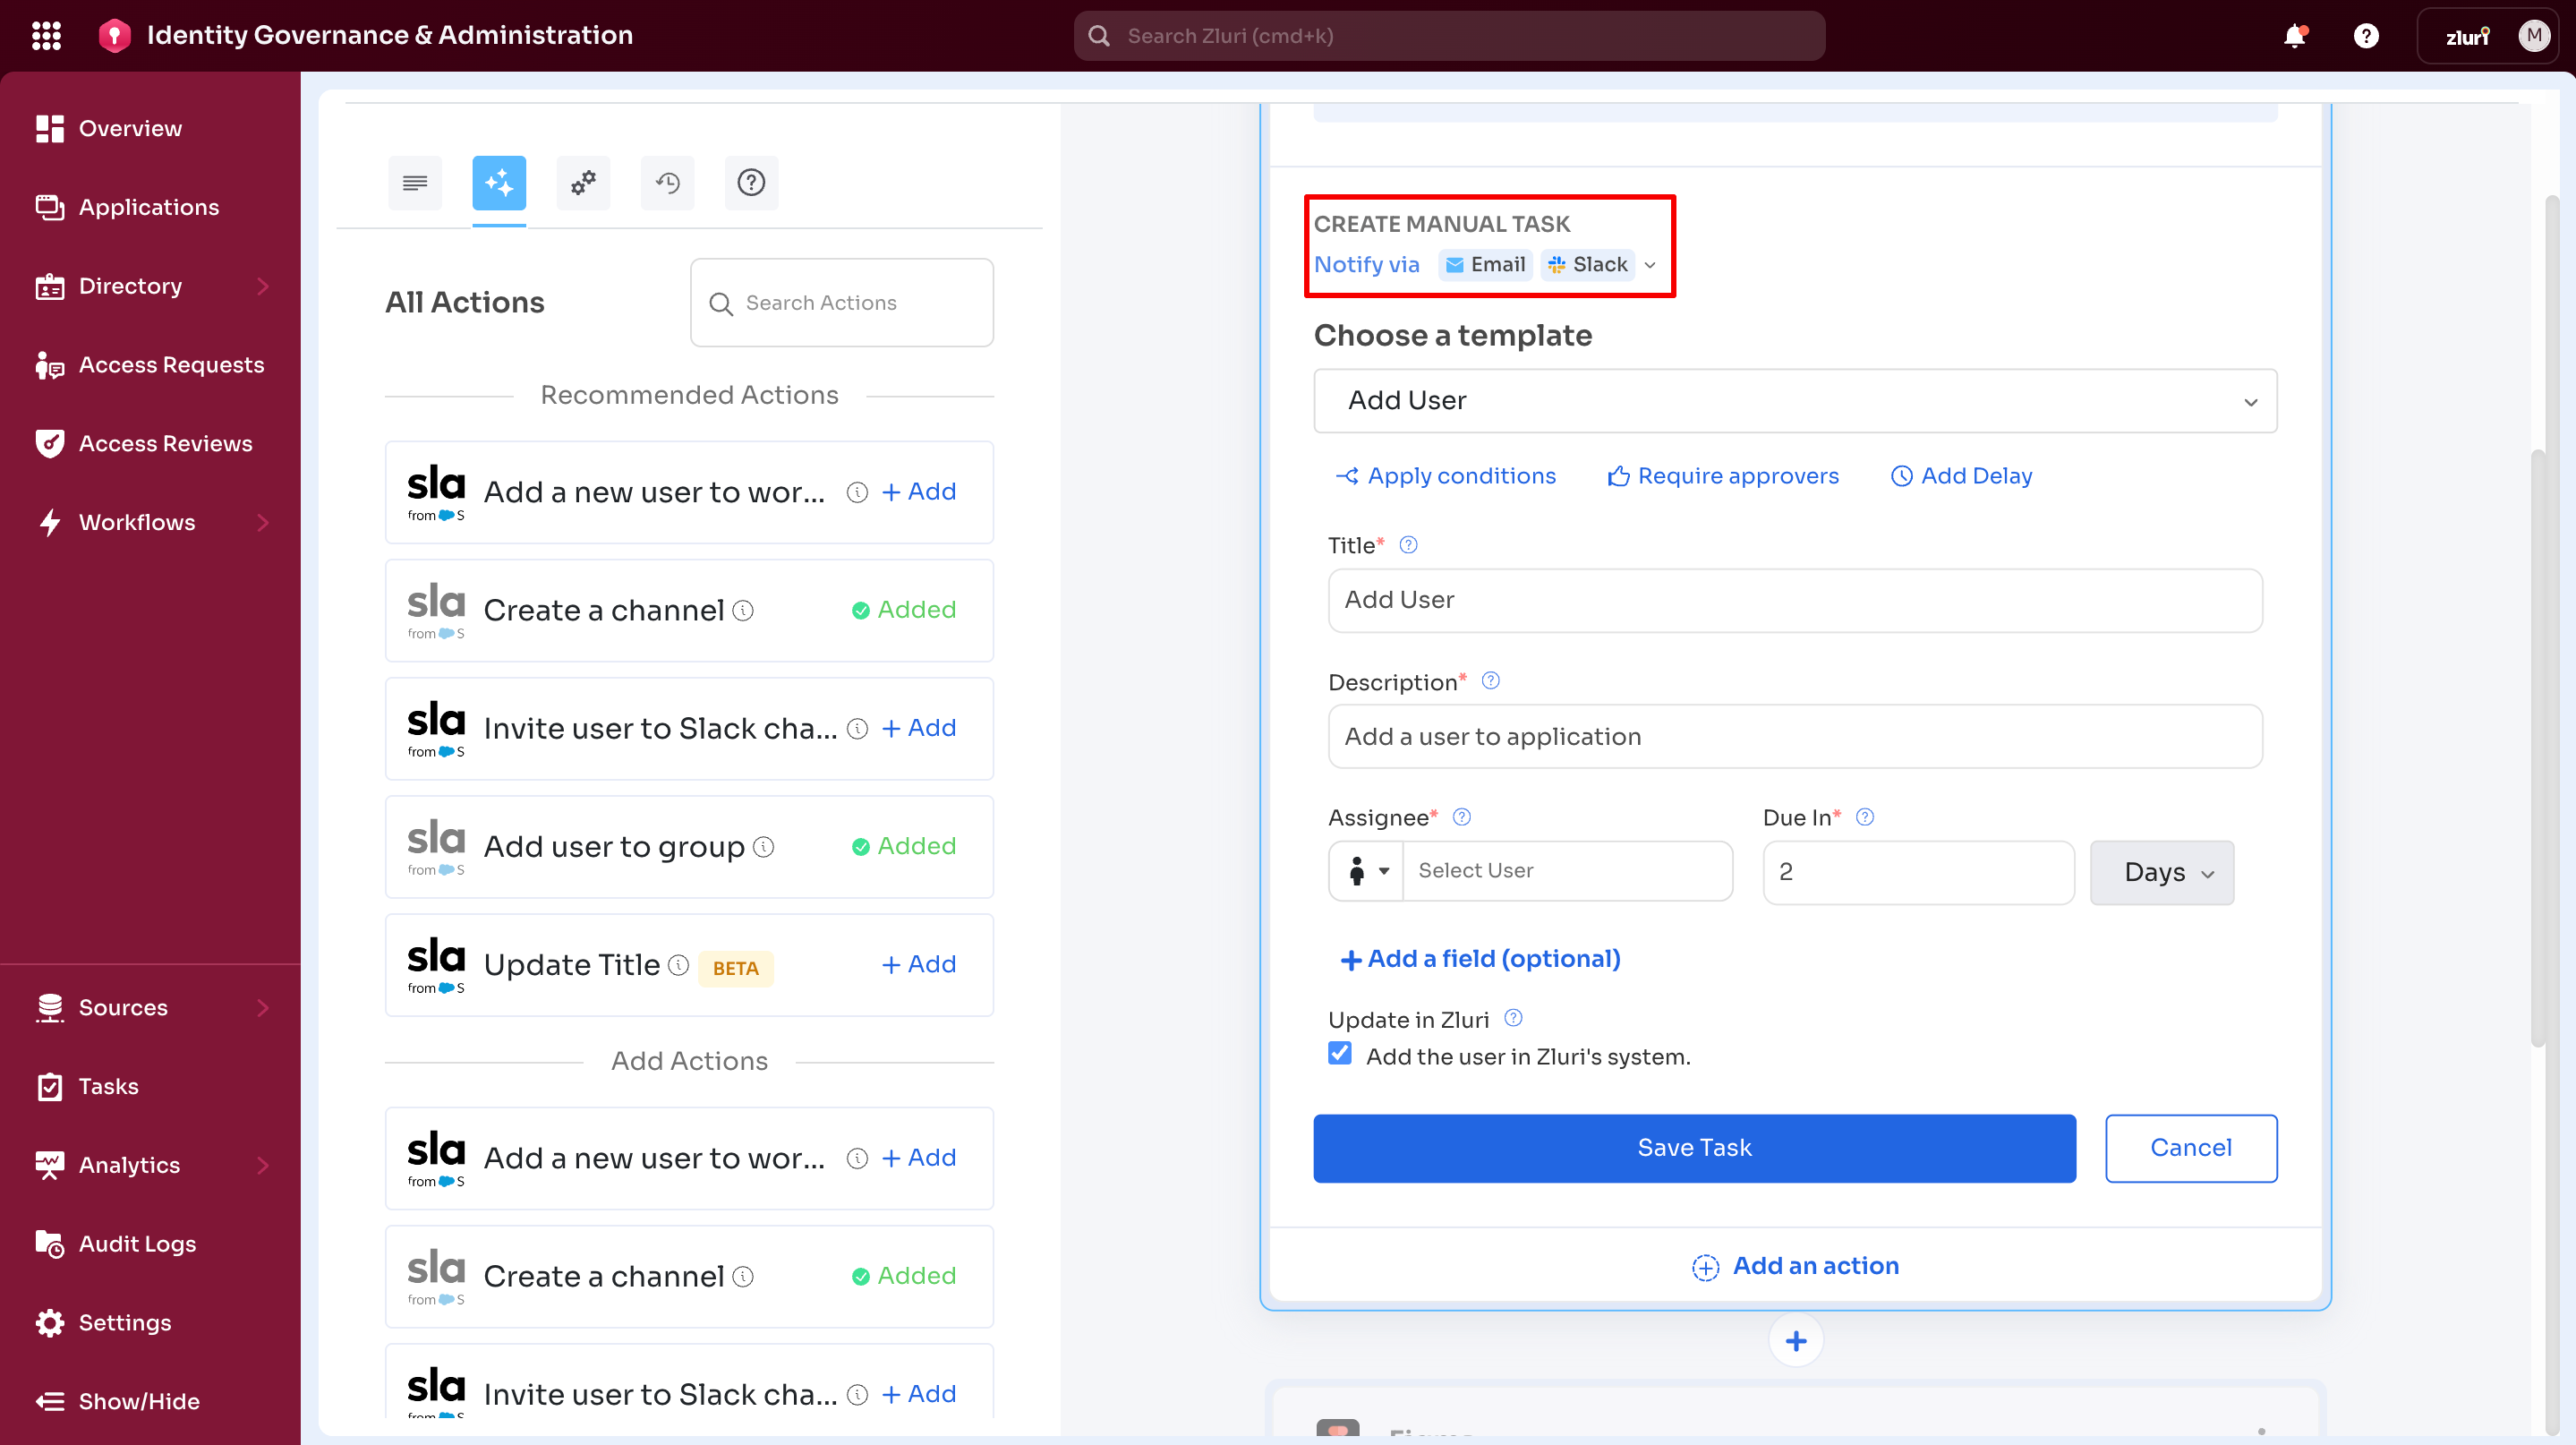Screen dimensions: 2576x1445
Task: Click the Save Task button
Action: click(1694, 1148)
